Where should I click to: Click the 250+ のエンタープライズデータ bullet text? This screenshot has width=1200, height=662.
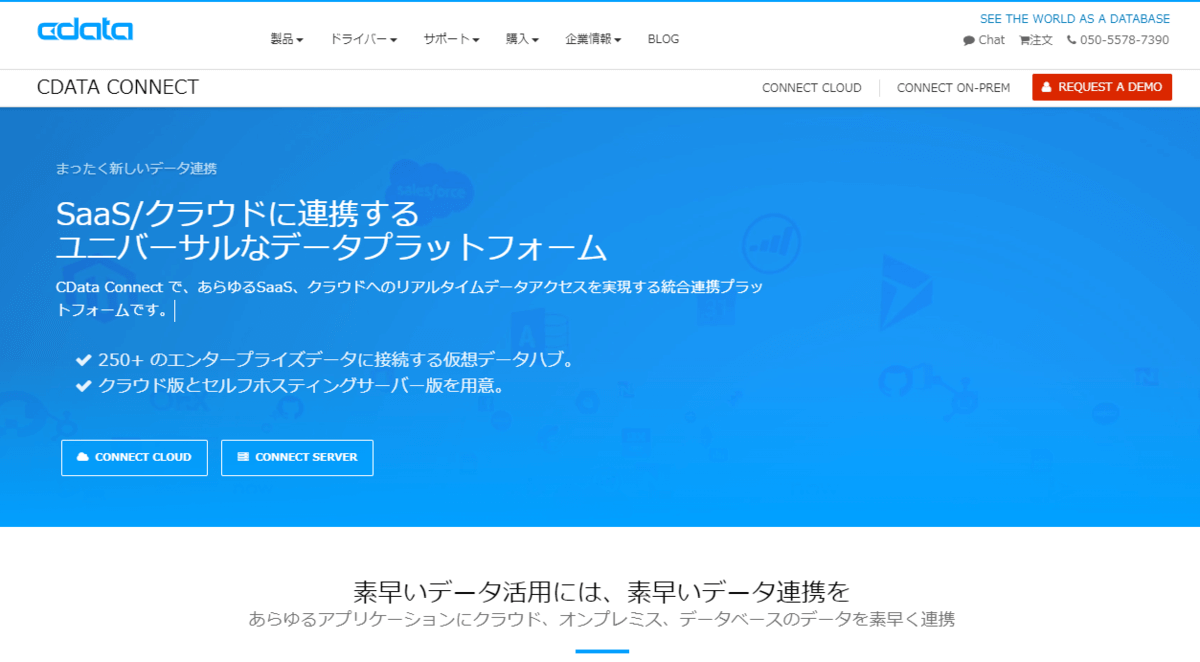coord(336,360)
